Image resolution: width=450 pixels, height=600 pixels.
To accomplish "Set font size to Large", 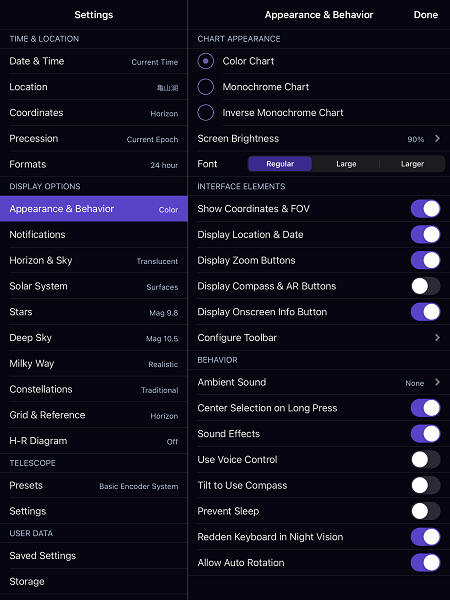I will click(346, 164).
